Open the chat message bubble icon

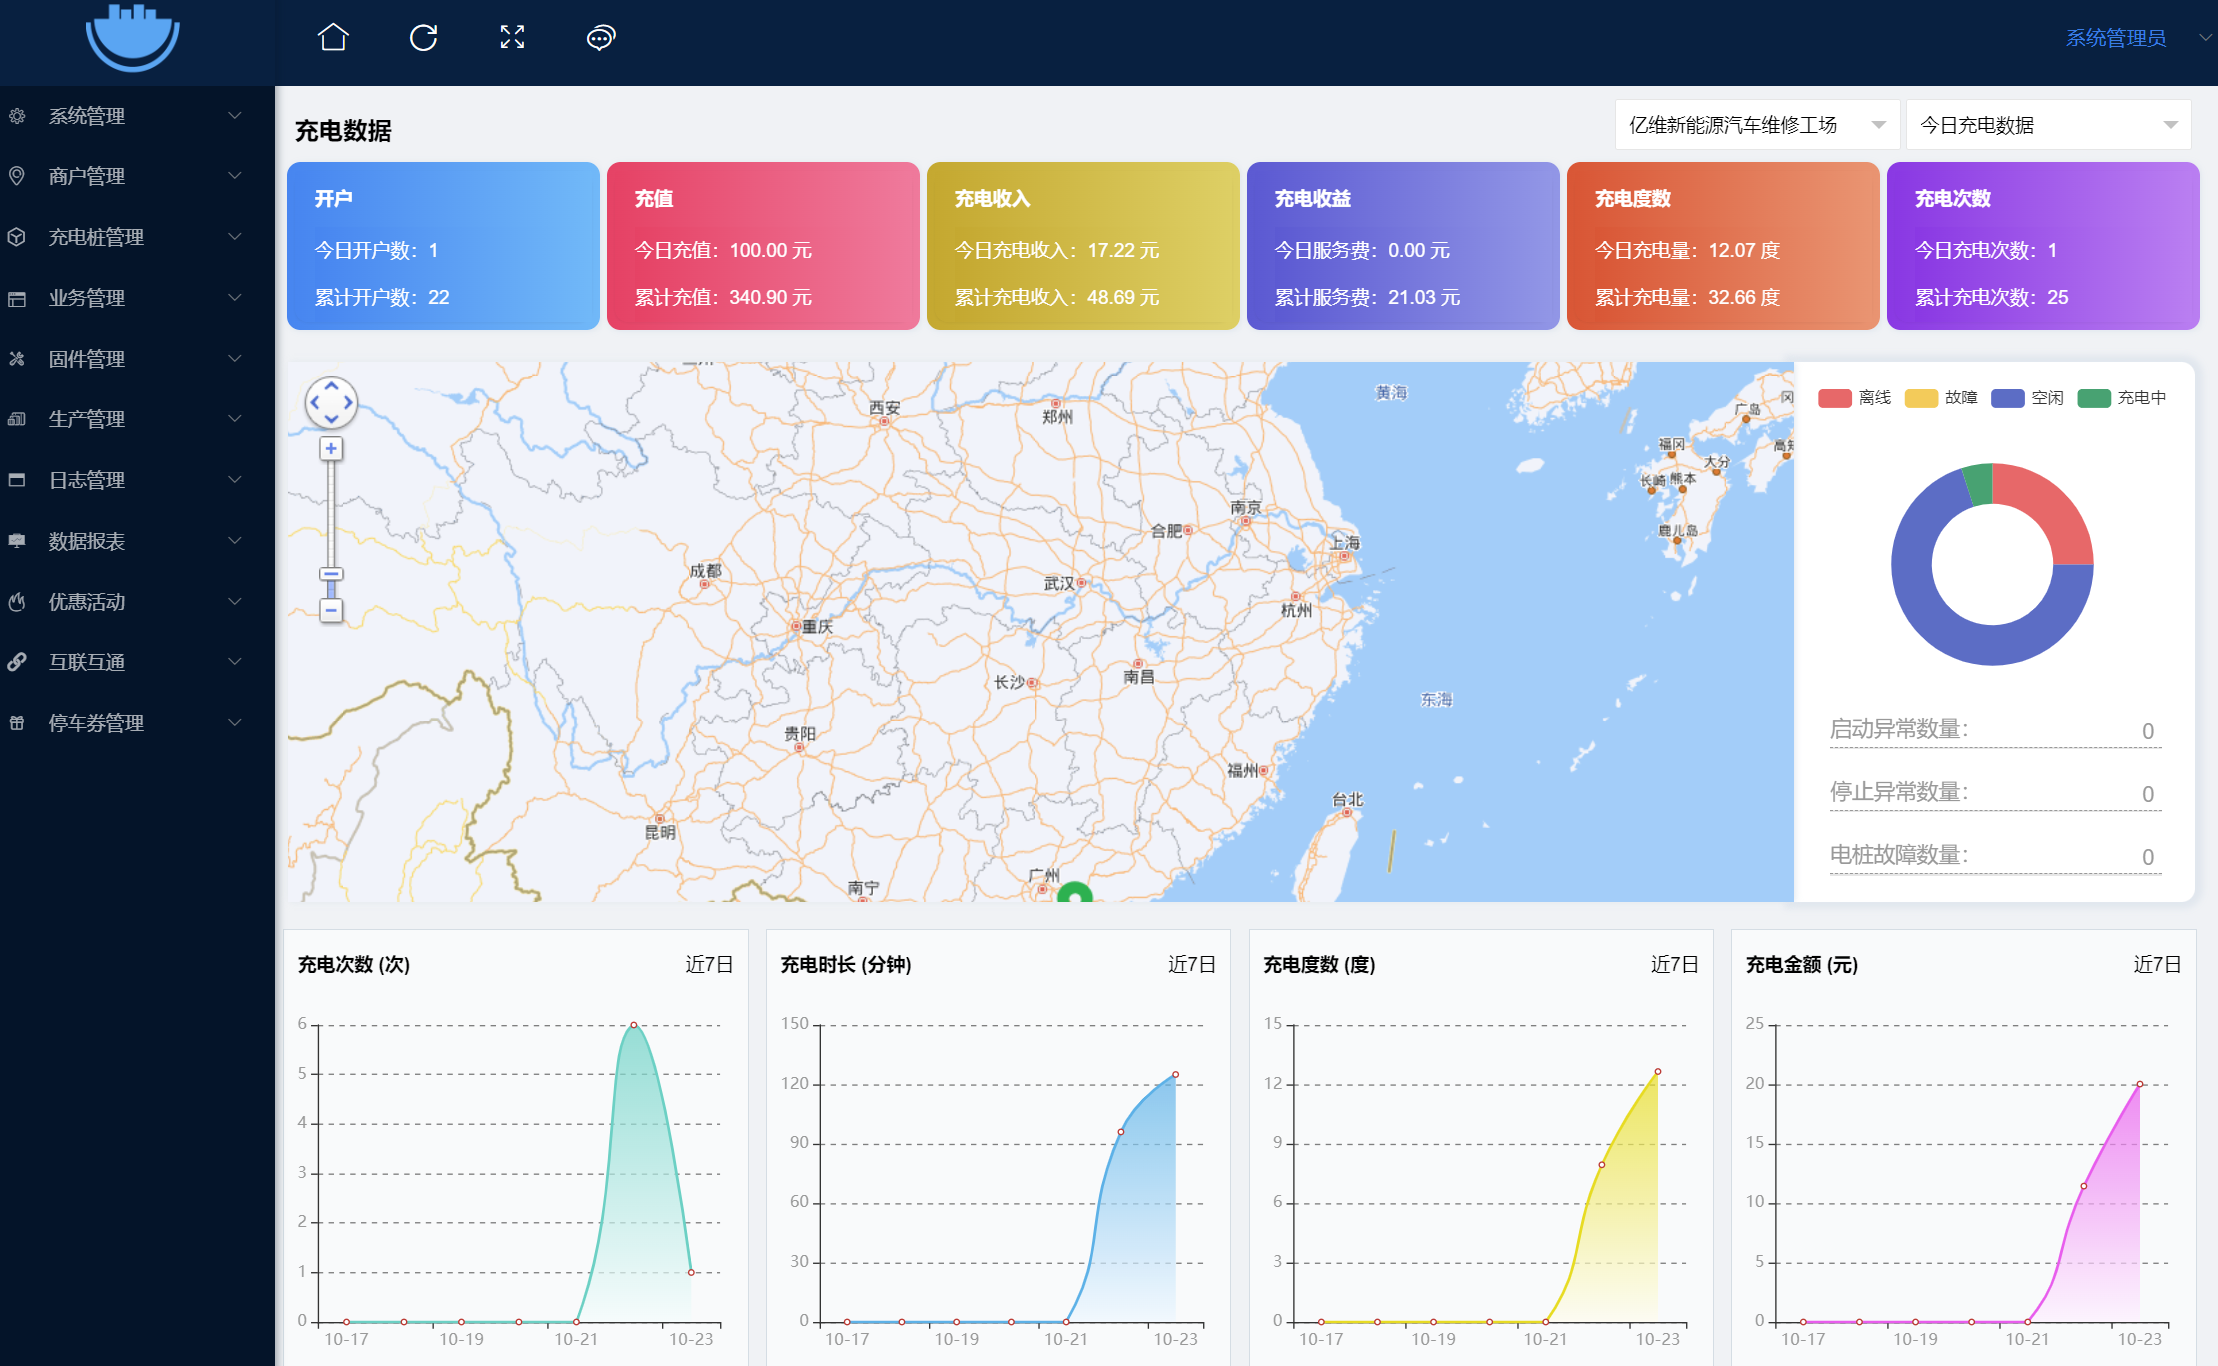[600, 38]
